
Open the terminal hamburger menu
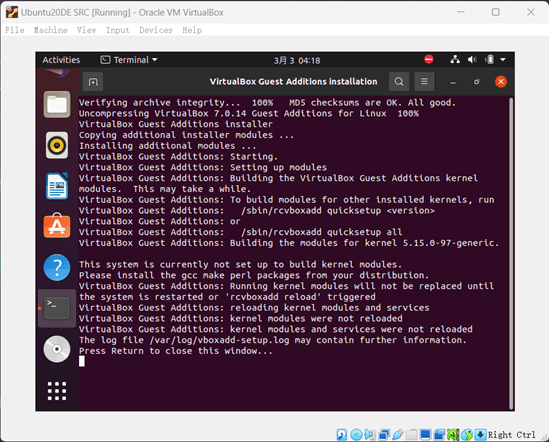click(424, 82)
